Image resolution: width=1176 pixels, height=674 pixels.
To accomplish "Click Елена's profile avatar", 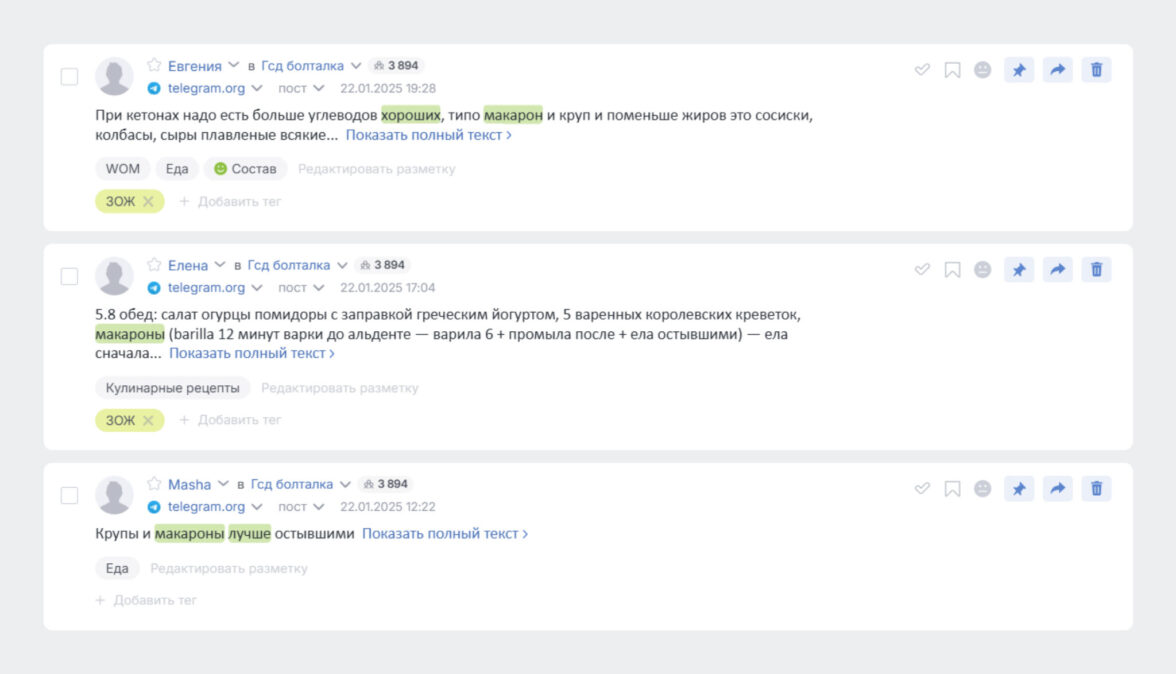I will [x=114, y=275].
